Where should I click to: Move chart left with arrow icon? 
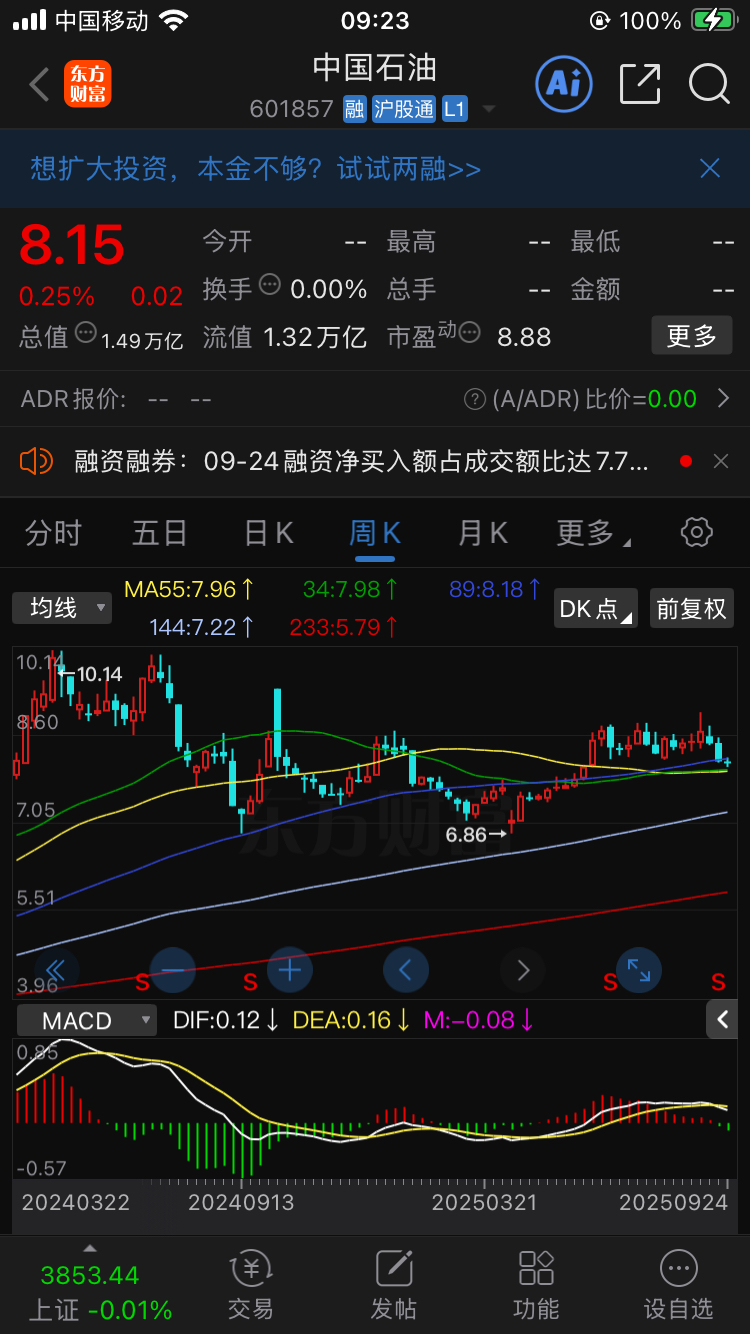406,969
